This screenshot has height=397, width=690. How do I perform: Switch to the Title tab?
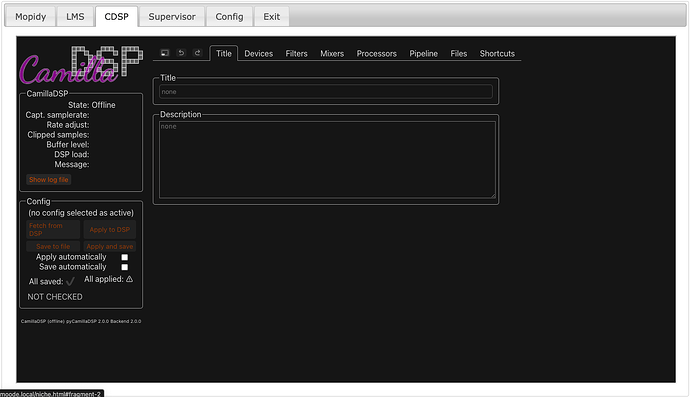pyautogui.click(x=224, y=53)
